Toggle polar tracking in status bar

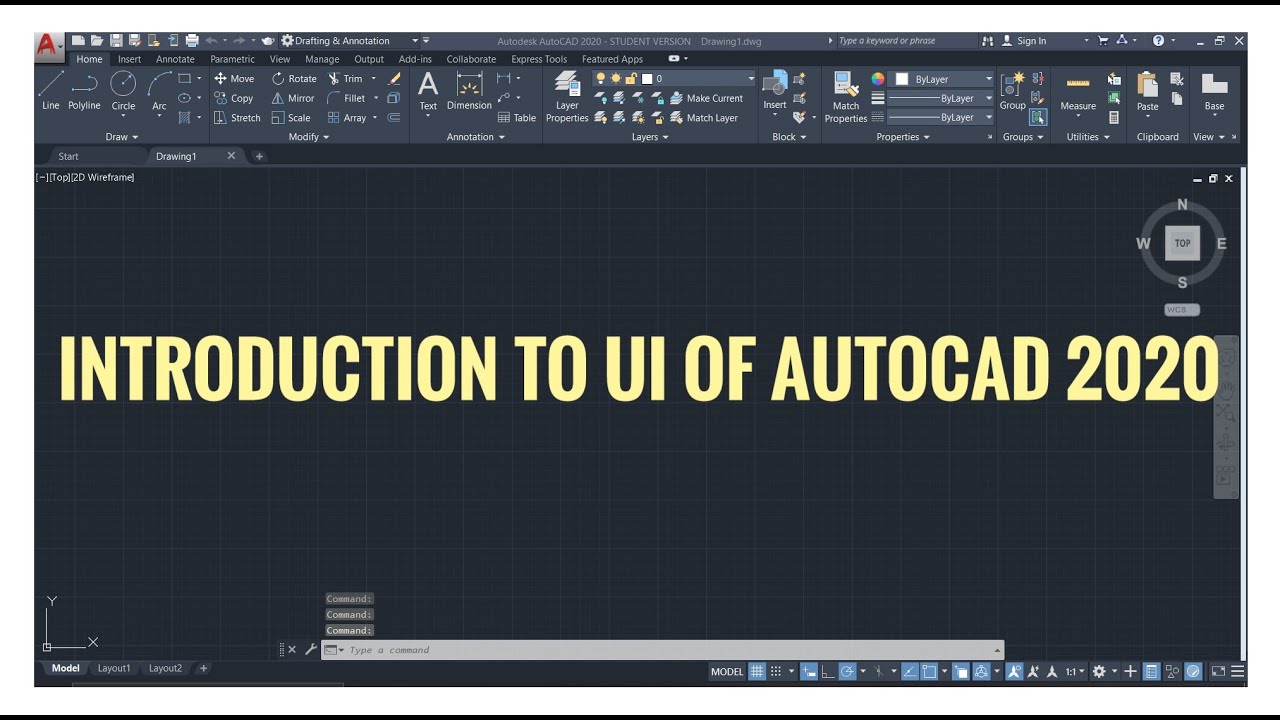847,672
